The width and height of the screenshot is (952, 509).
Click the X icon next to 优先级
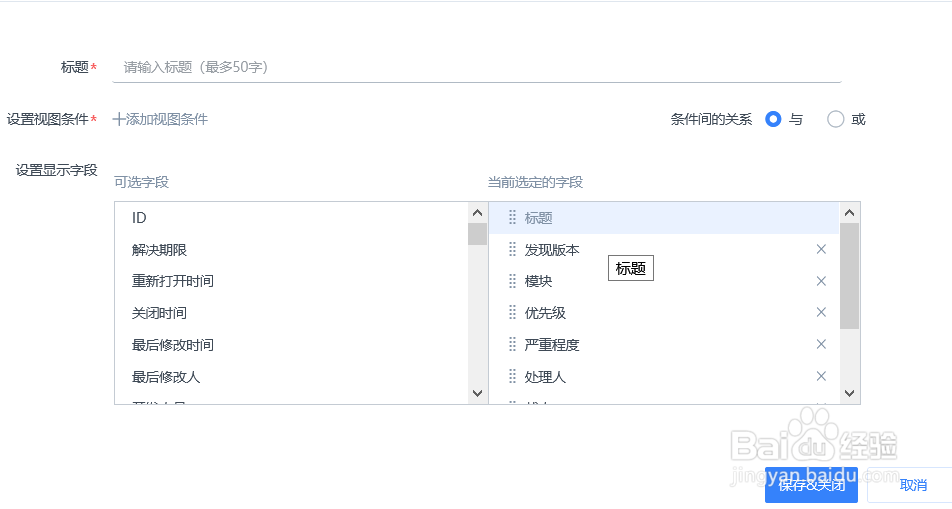point(821,312)
